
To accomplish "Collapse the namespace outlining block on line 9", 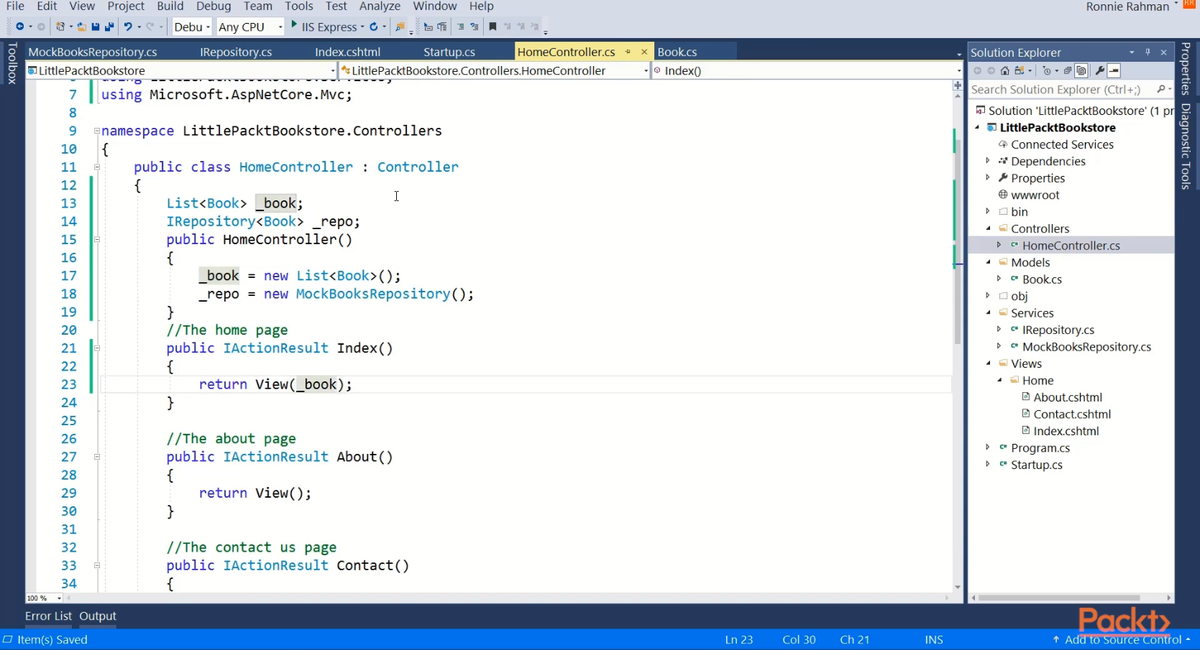I will point(97,131).
